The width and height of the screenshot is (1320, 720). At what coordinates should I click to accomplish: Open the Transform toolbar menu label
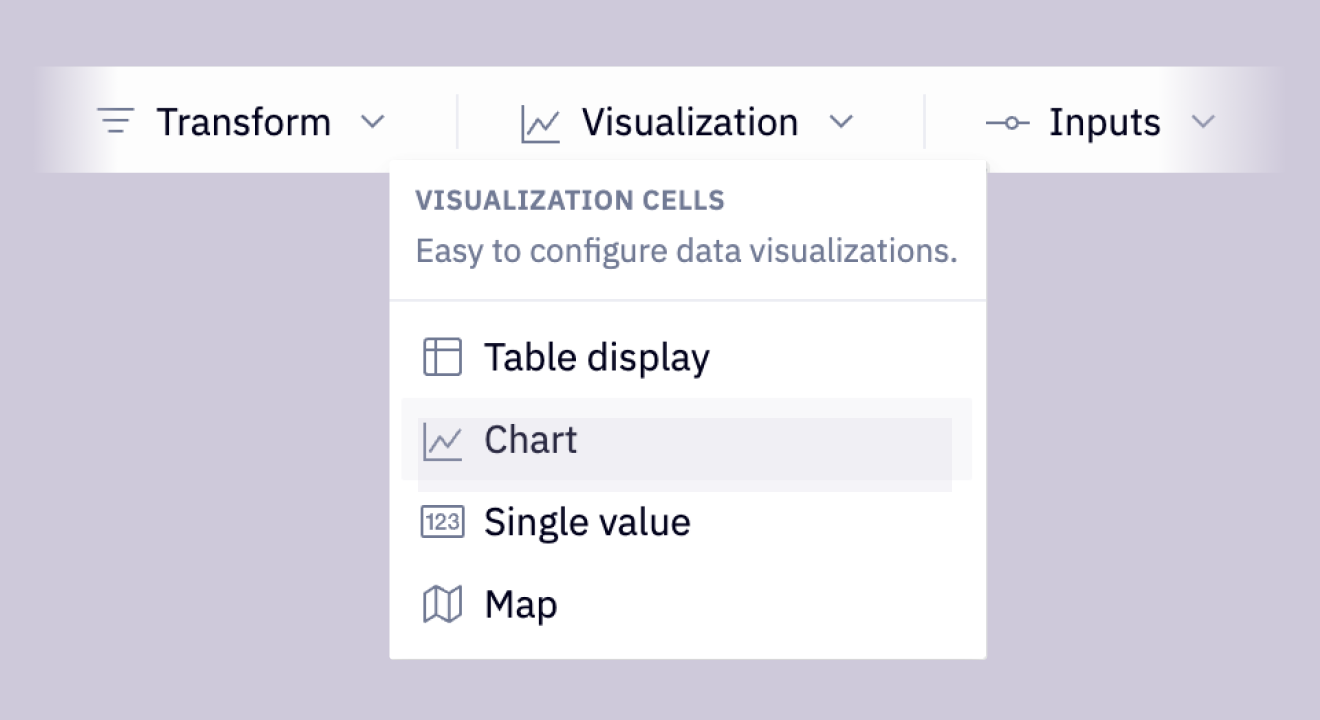243,122
